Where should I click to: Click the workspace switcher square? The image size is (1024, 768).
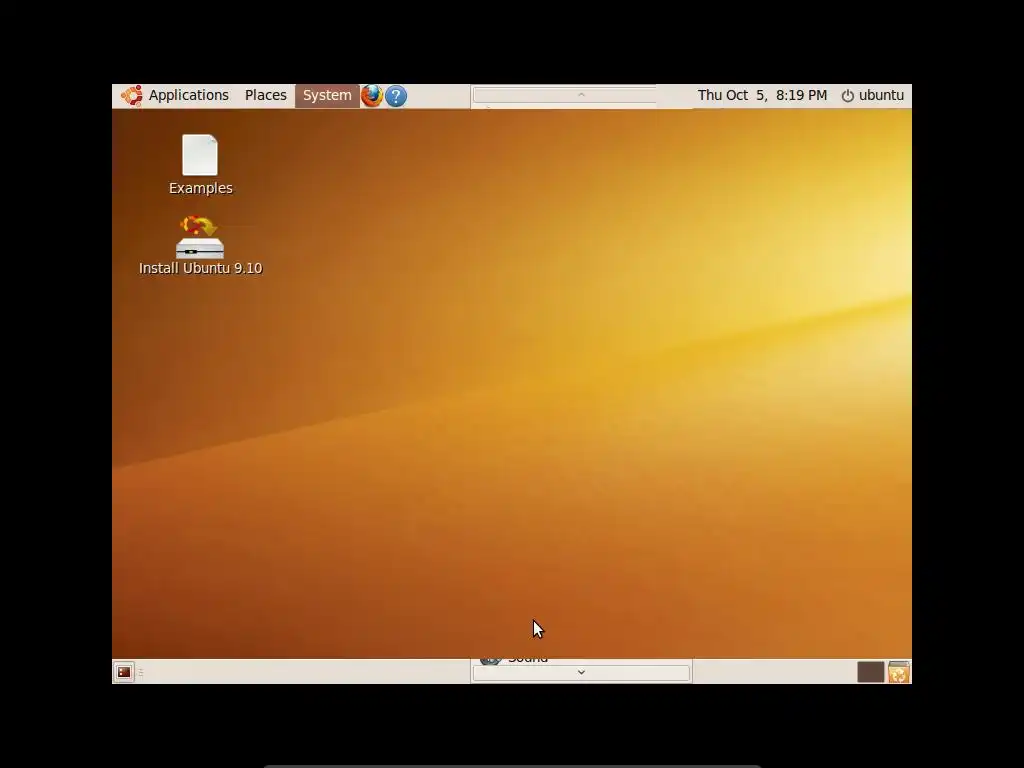coord(870,672)
